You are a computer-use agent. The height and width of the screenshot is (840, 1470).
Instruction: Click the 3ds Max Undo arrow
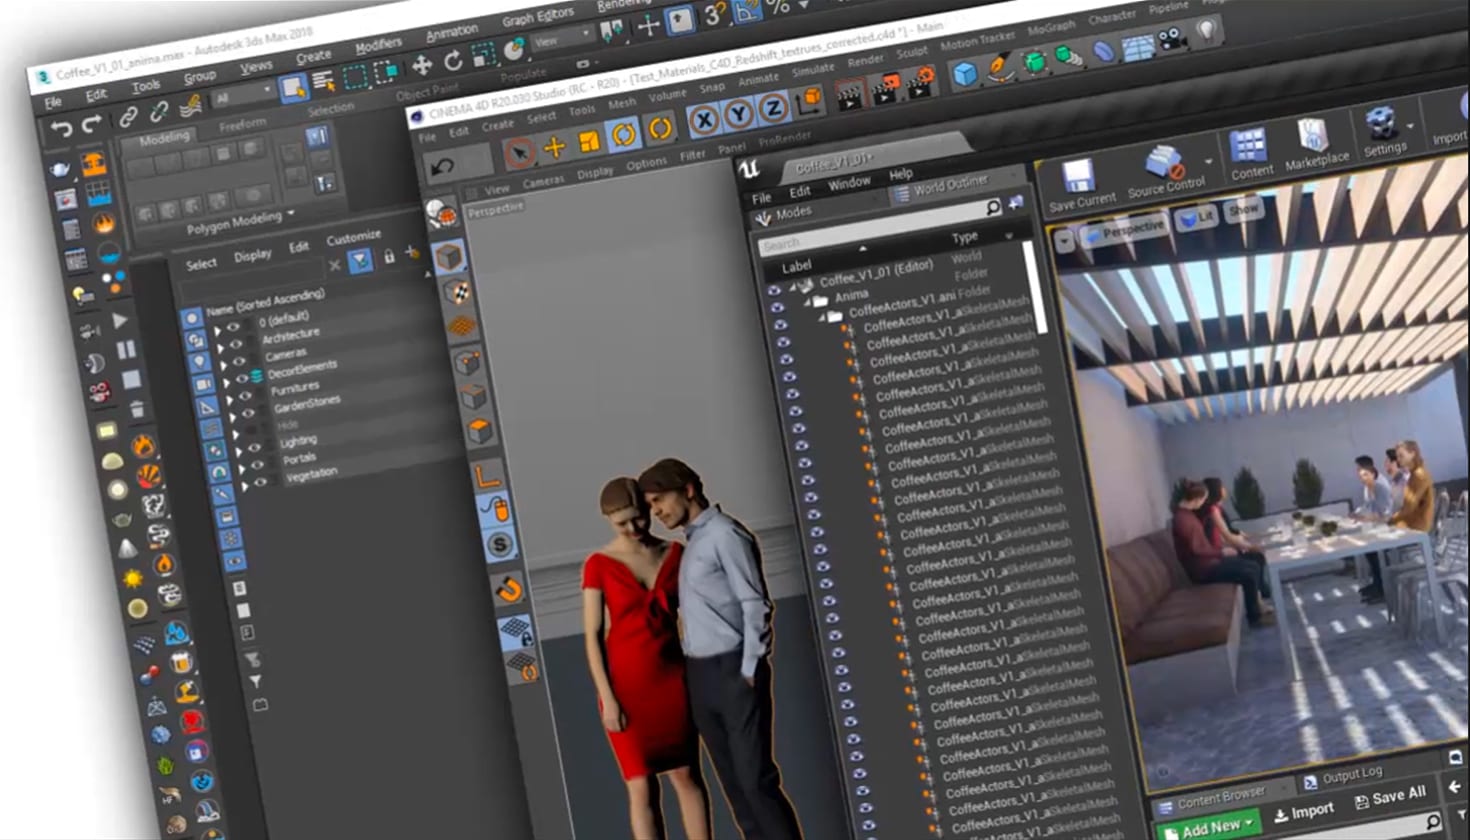(x=61, y=128)
